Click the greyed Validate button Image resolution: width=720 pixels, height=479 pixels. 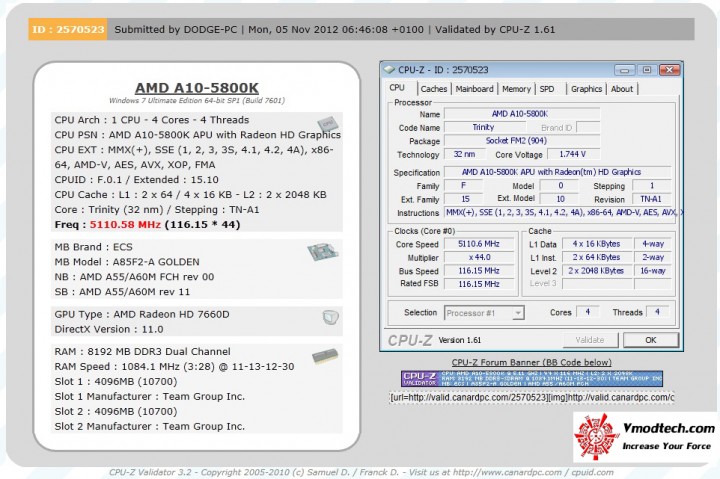click(x=590, y=340)
